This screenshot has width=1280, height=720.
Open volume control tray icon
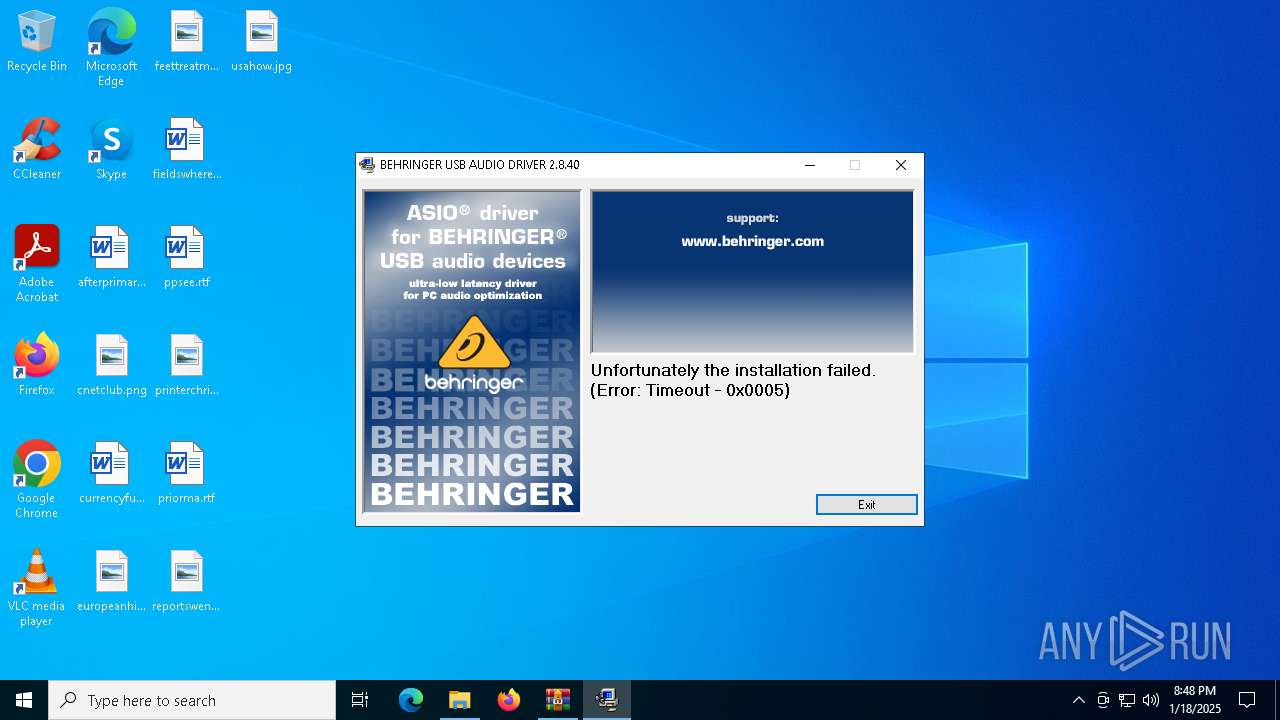(1151, 700)
